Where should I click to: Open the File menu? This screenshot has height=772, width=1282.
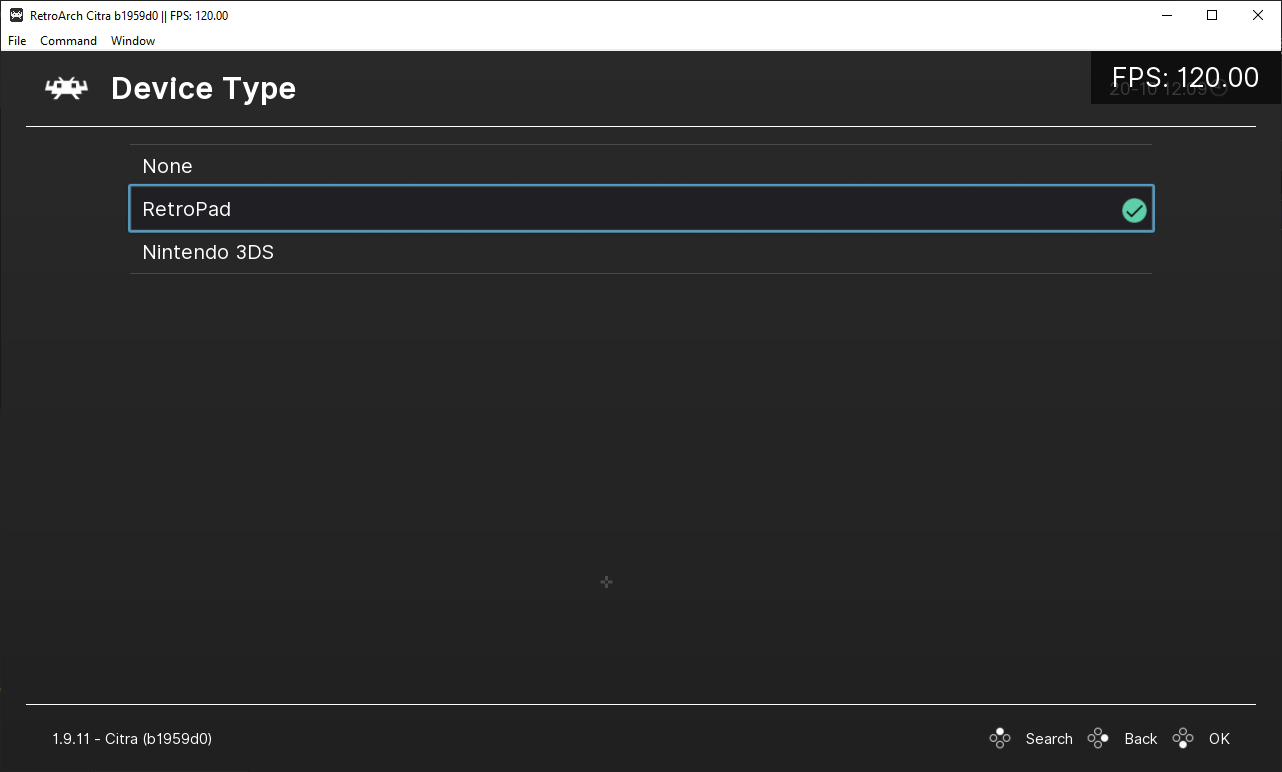[x=17, y=41]
